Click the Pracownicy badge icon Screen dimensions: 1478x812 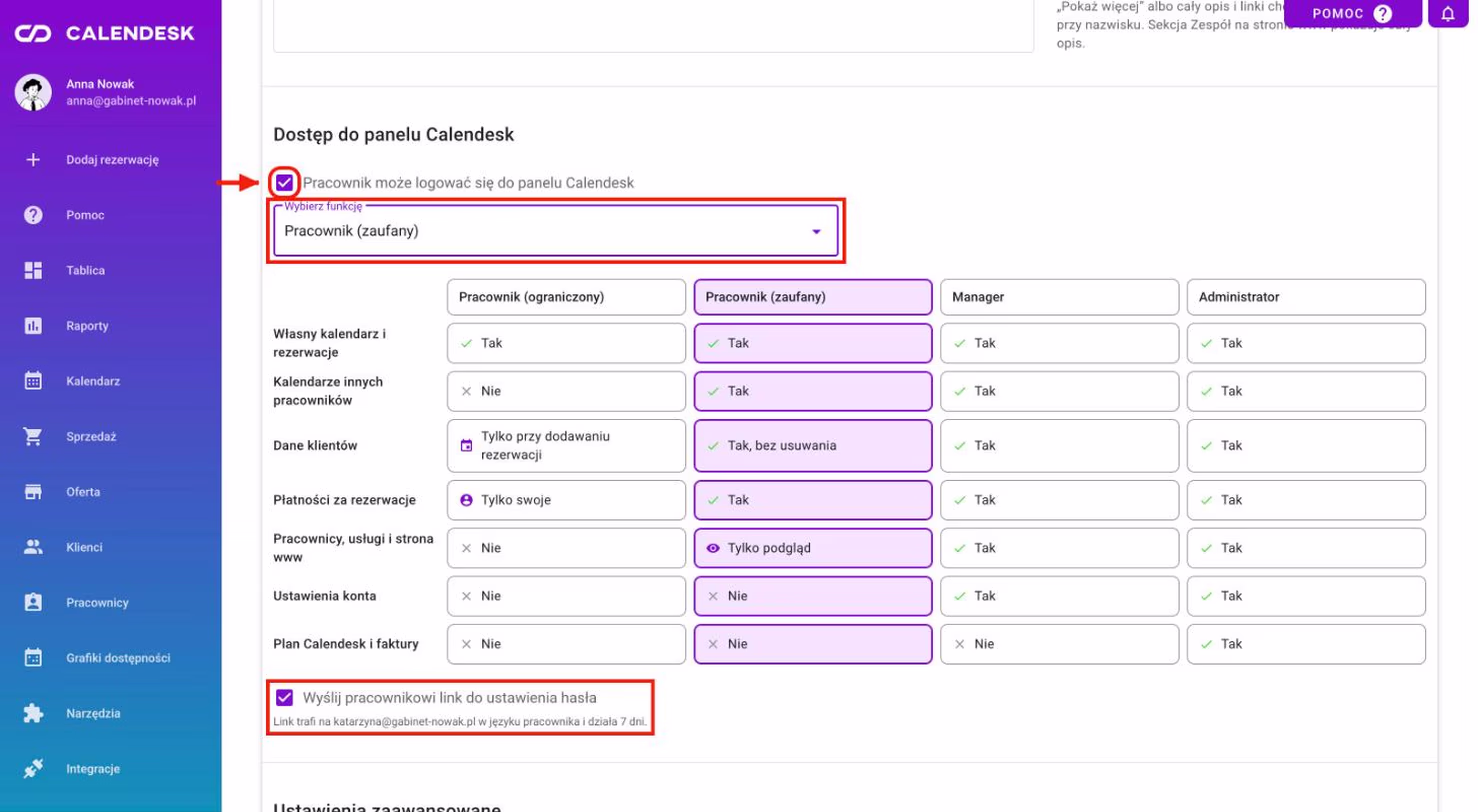[33, 602]
